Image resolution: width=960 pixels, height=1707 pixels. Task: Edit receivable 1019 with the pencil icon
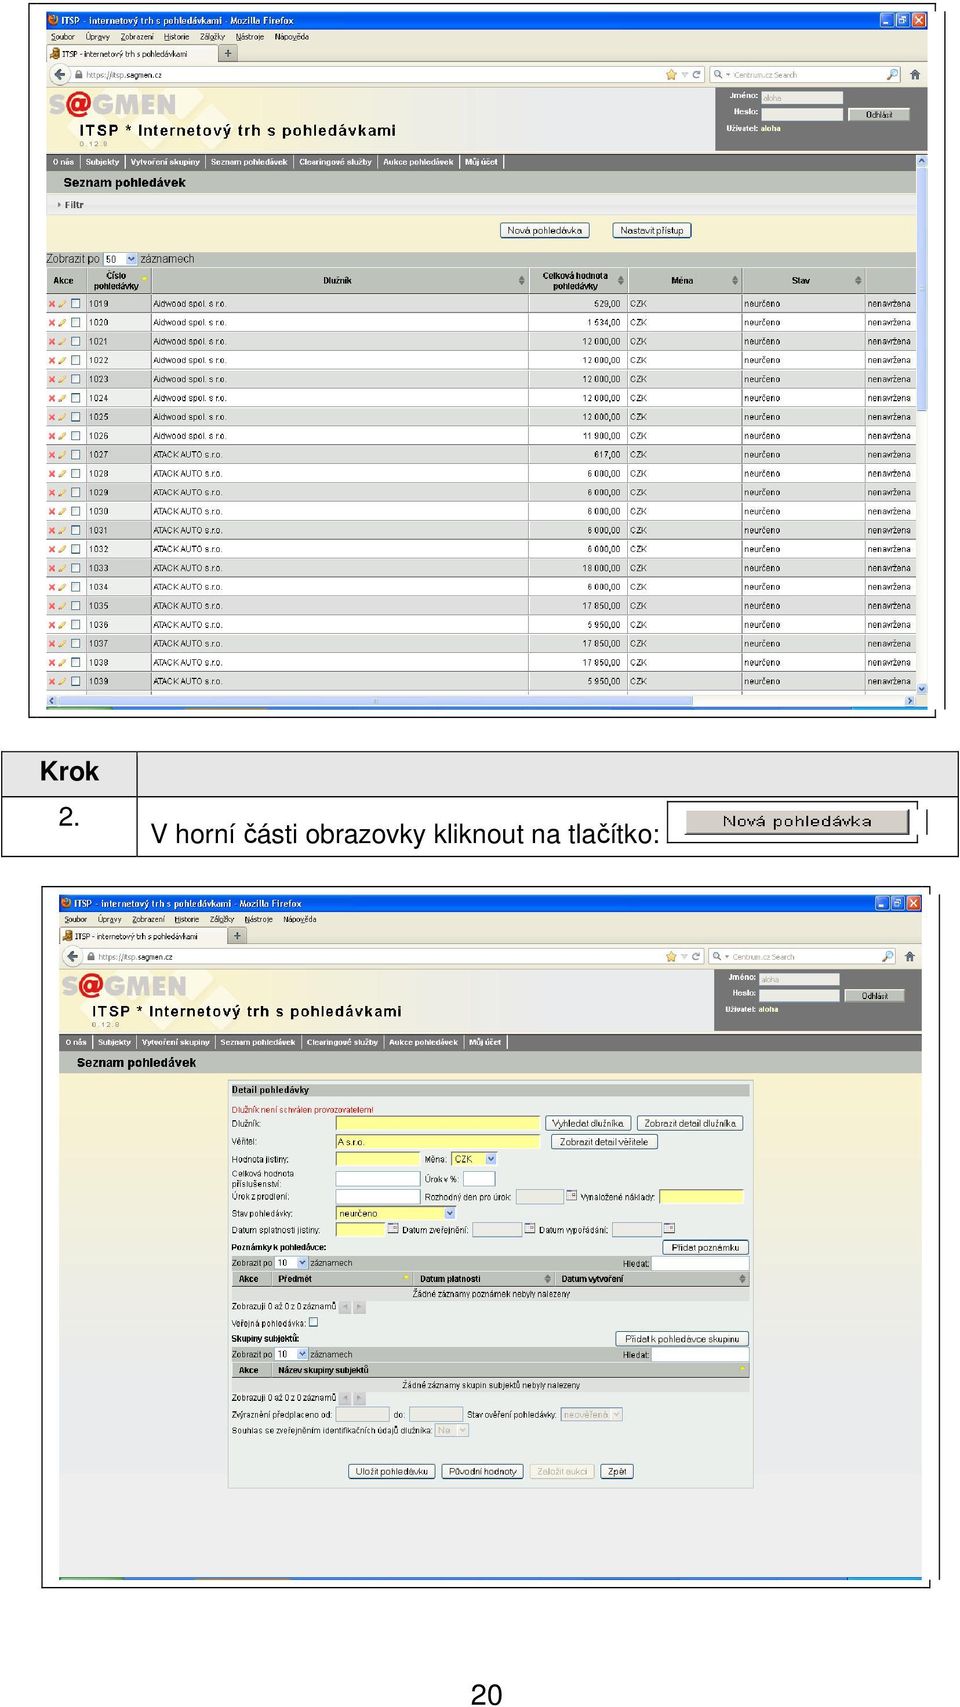click(x=62, y=304)
